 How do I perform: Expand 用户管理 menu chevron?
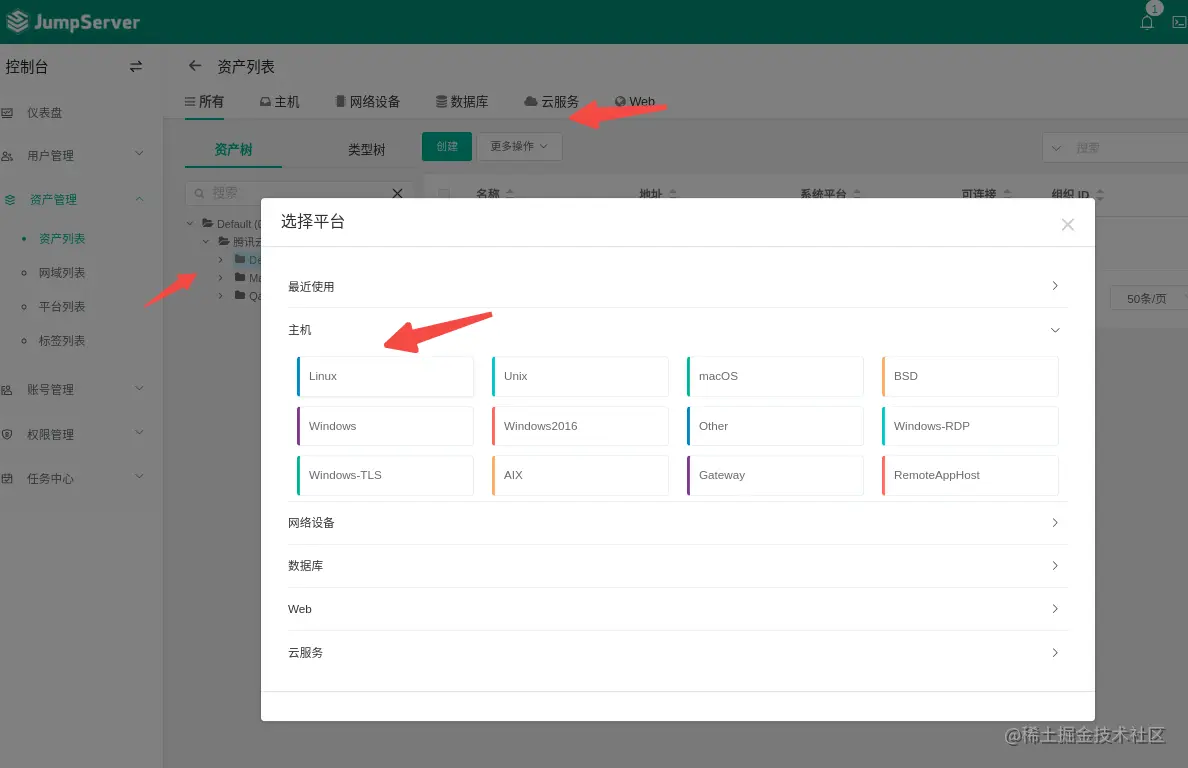click(x=139, y=154)
